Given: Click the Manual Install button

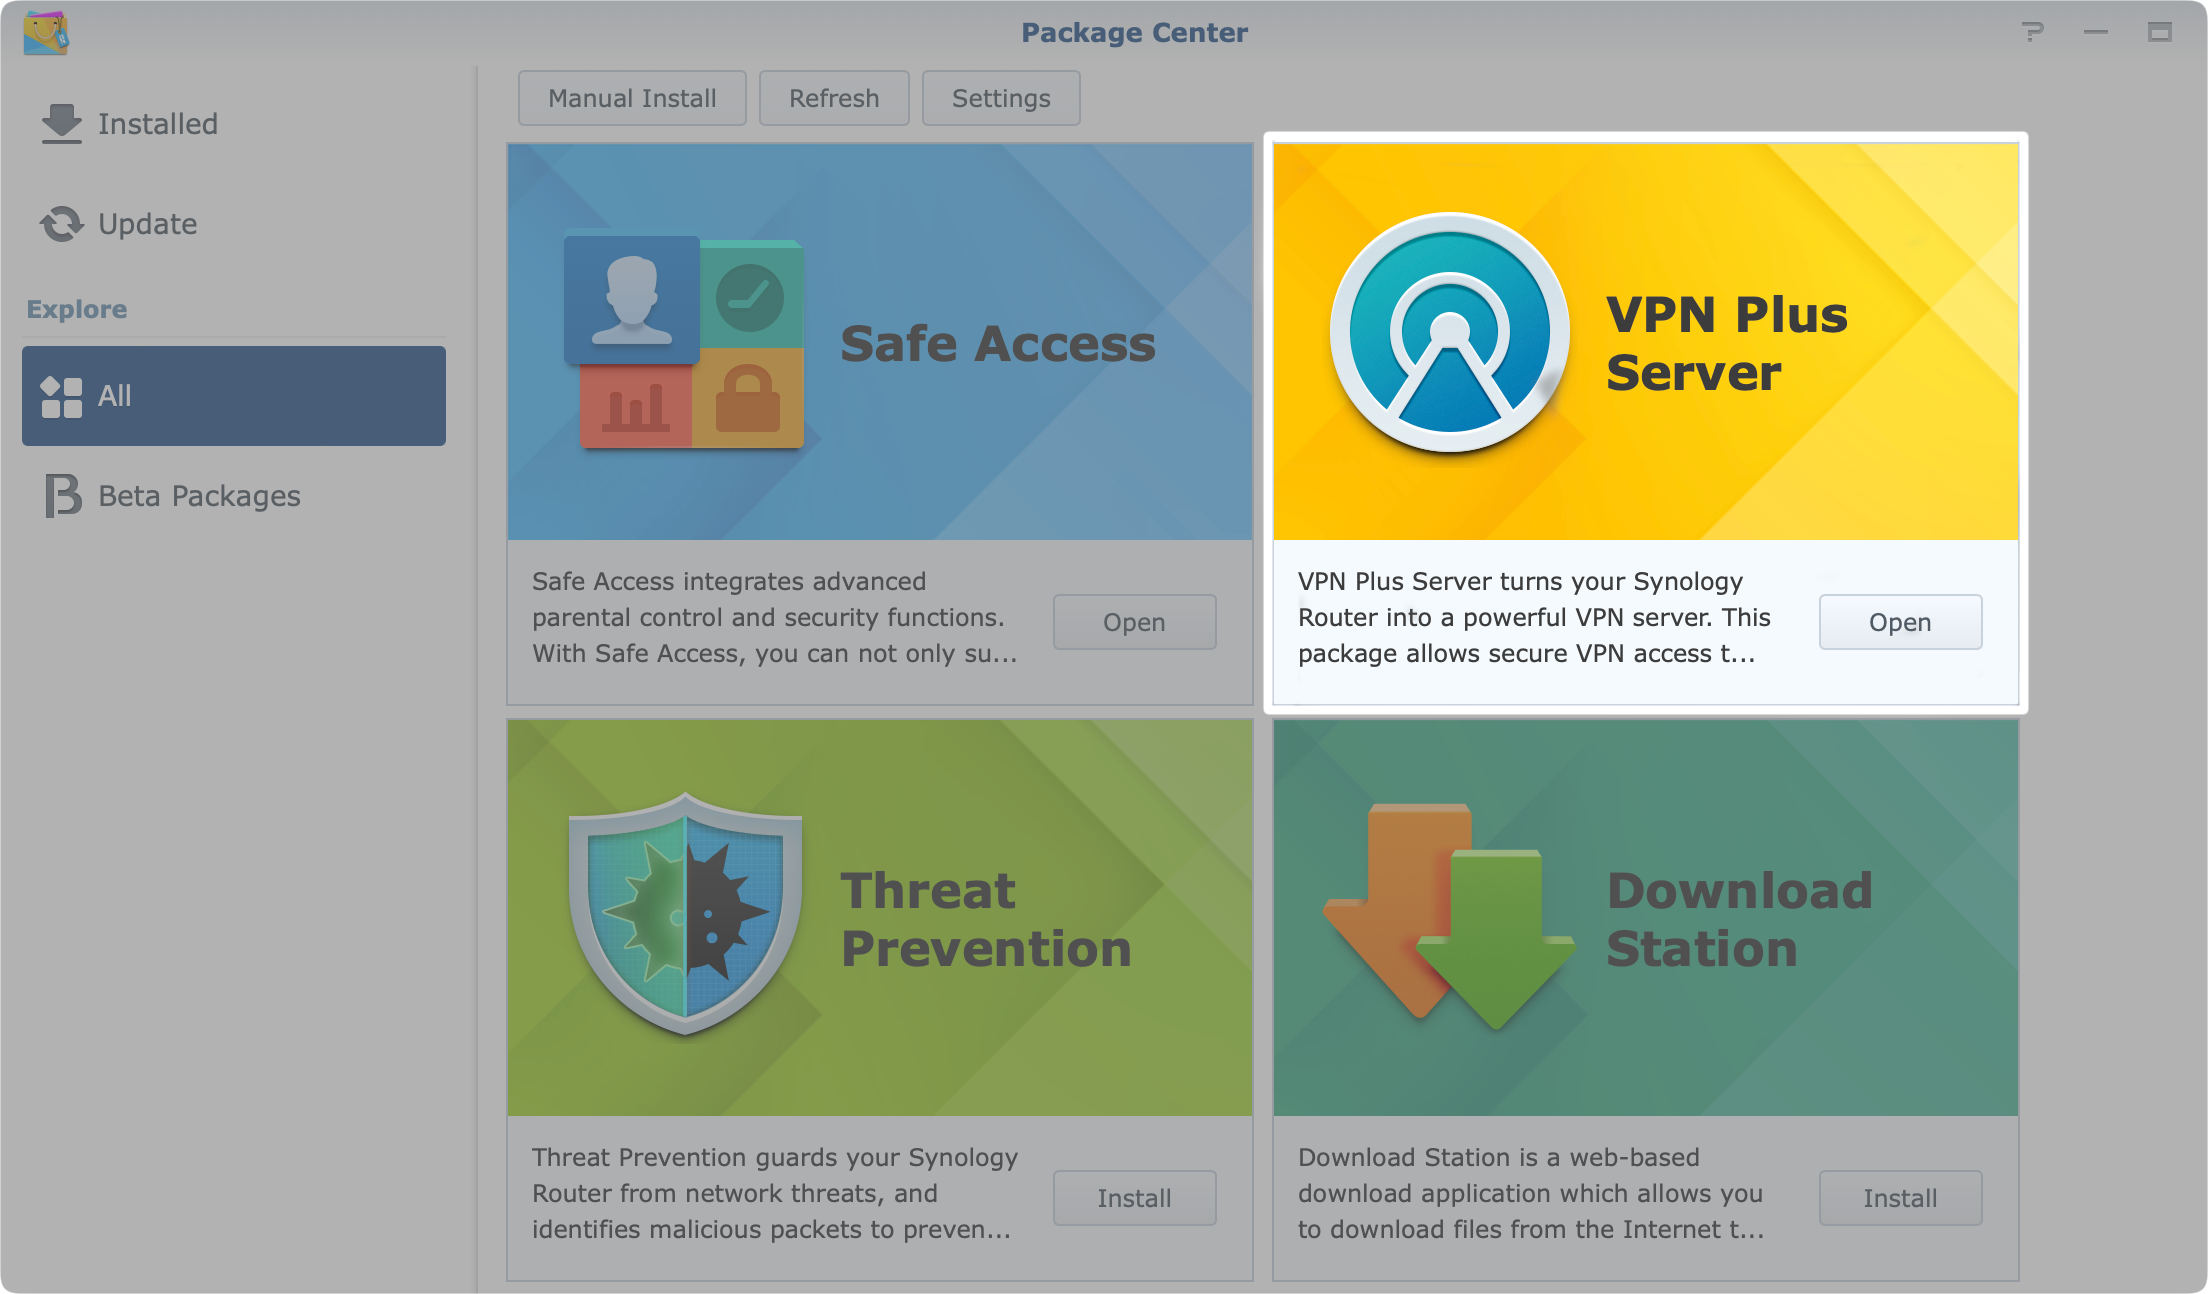Looking at the screenshot, I should tap(631, 98).
